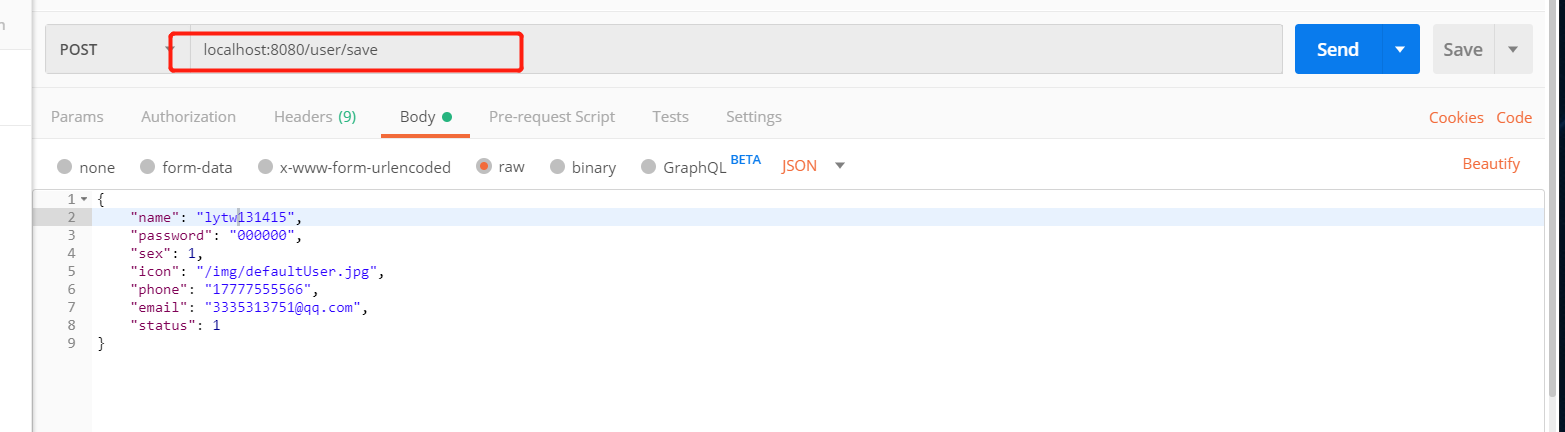Click the Save button
This screenshot has height=432, width=1565.
click(x=1462, y=50)
